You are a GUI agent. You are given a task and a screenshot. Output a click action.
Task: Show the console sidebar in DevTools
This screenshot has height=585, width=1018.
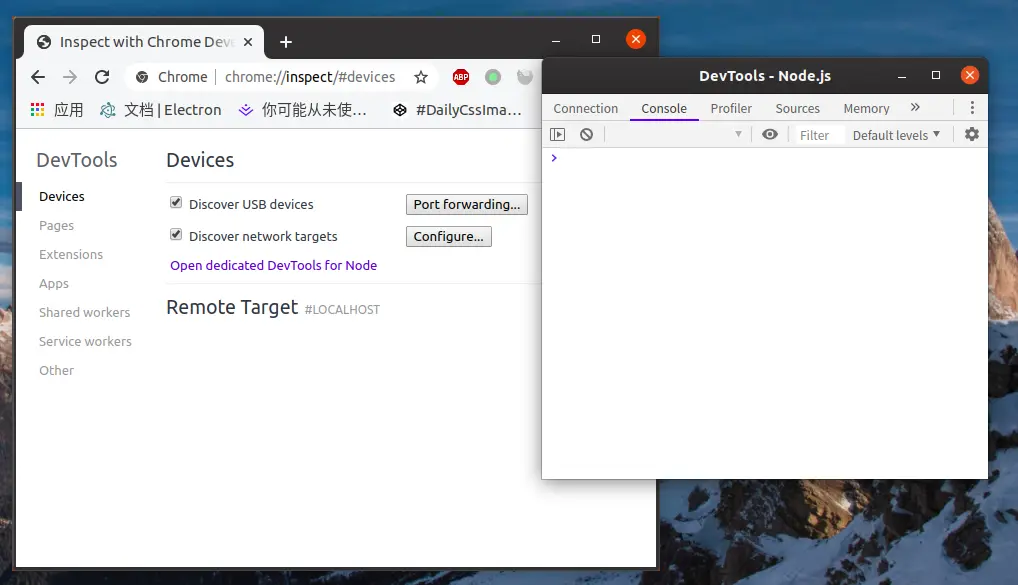coord(558,134)
